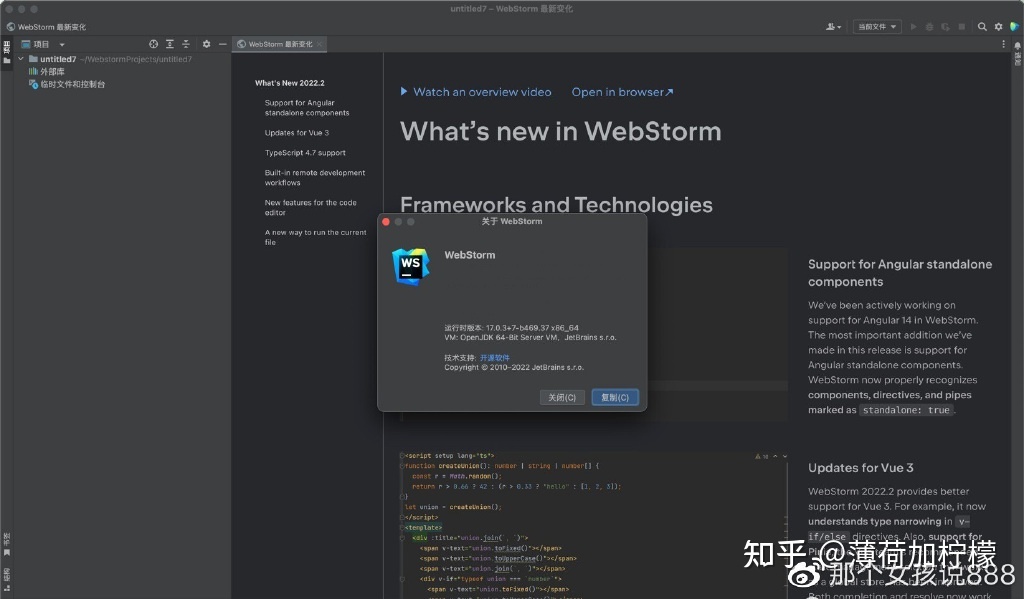Open Structure tool window on left stripe
1024x599 pixels.
[x=7, y=580]
